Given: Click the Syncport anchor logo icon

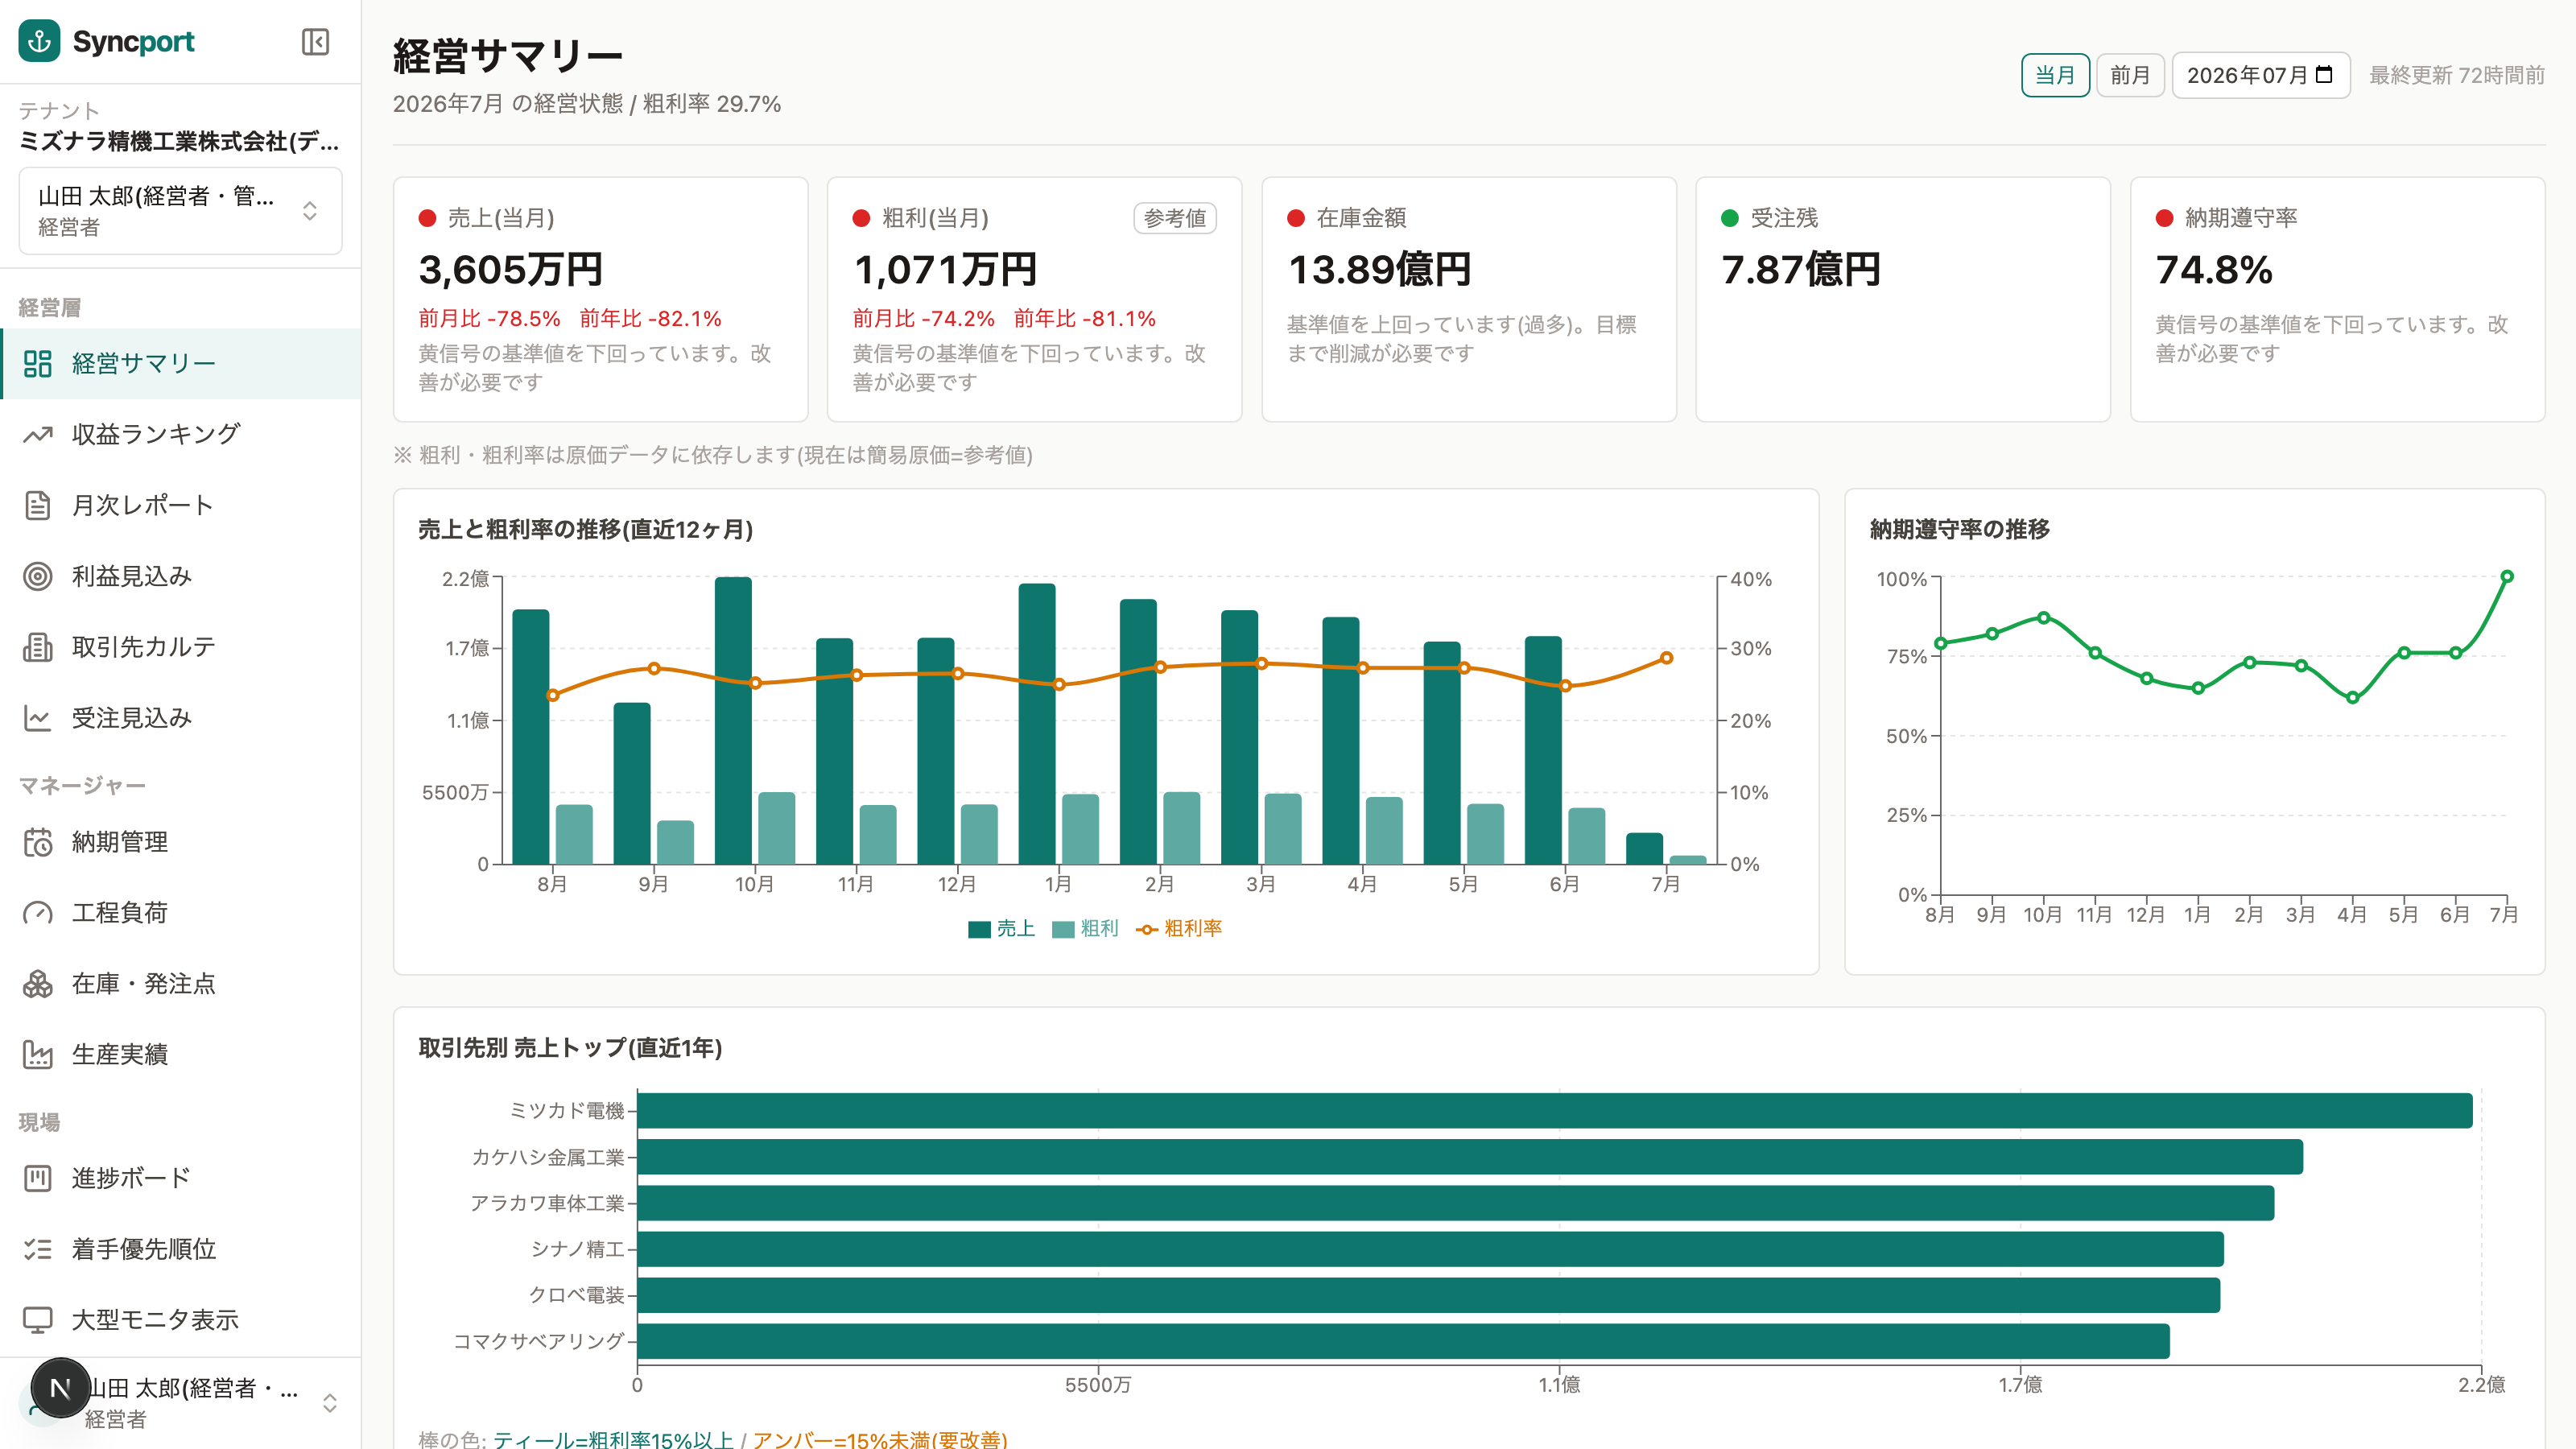Looking at the screenshot, I should tap(39, 41).
